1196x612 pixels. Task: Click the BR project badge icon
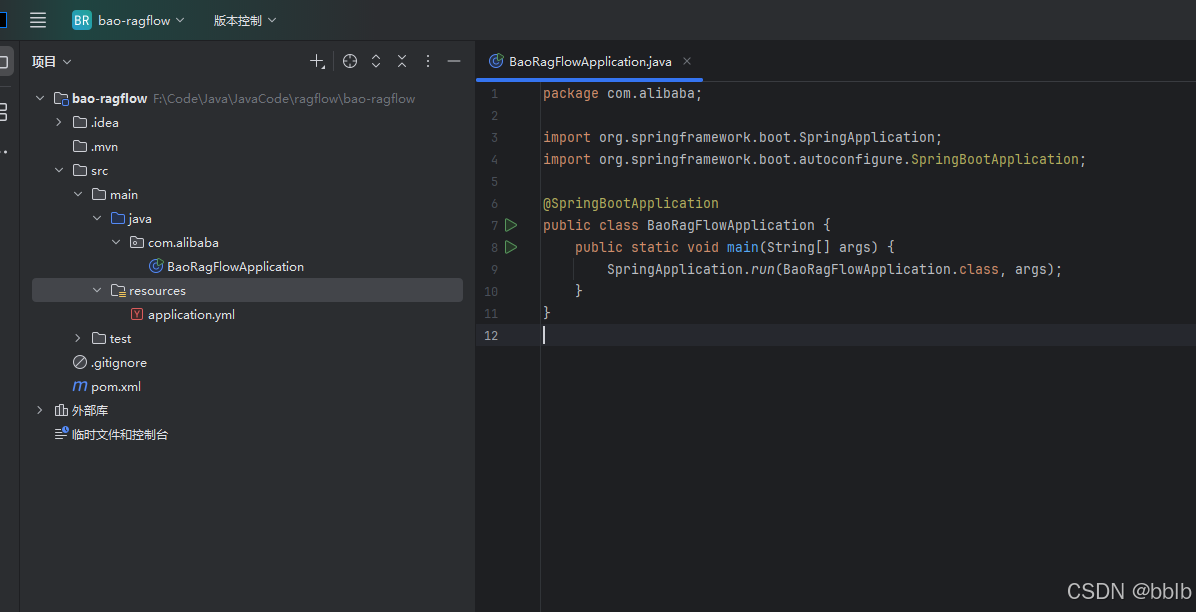point(82,21)
